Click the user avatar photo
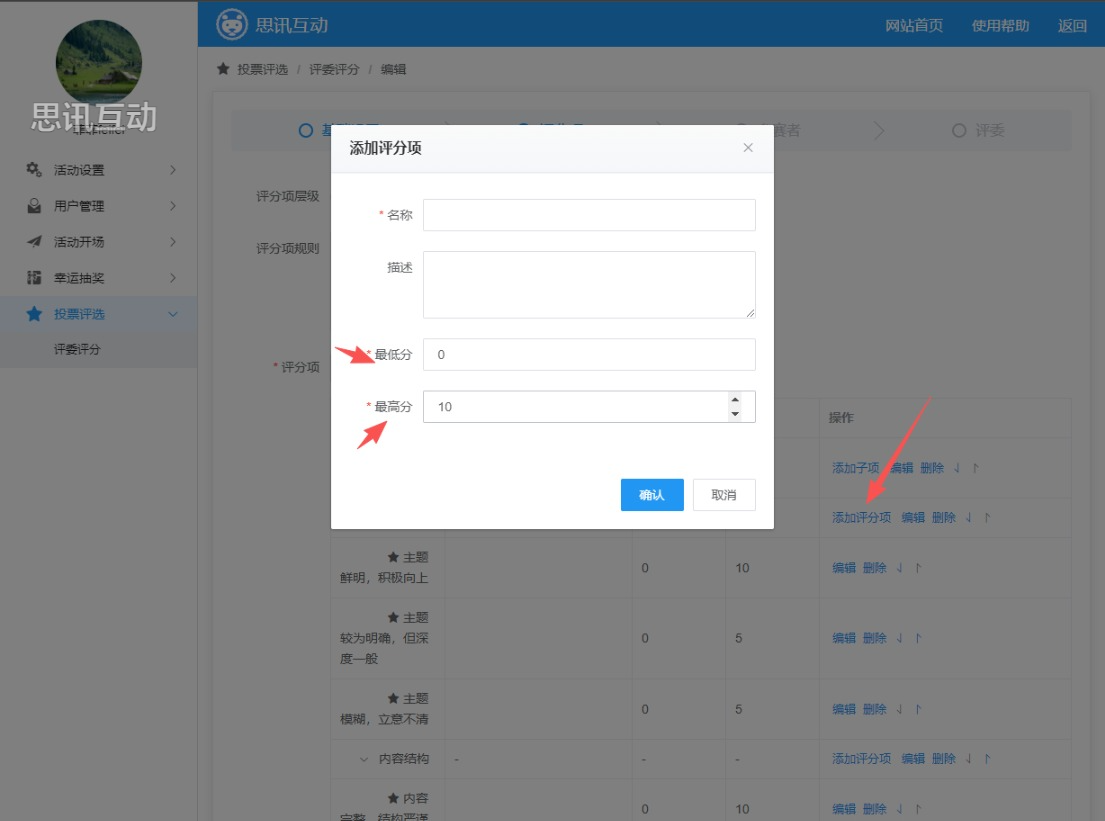Screen dimensions: 1105x821 [x=98, y=62]
